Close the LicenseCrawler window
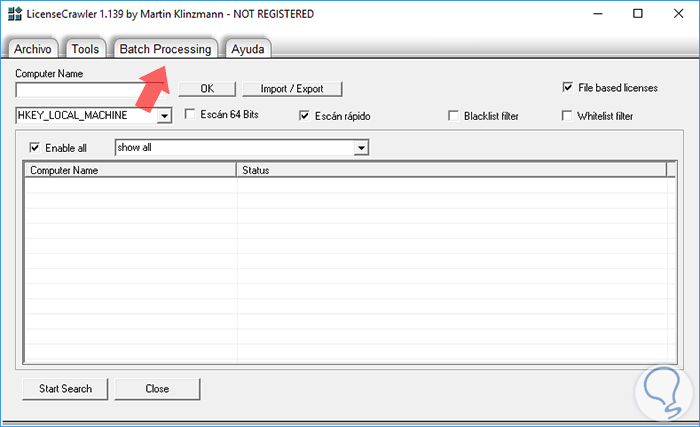The height and width of the screenshot is (427, 700). point(679,14)
